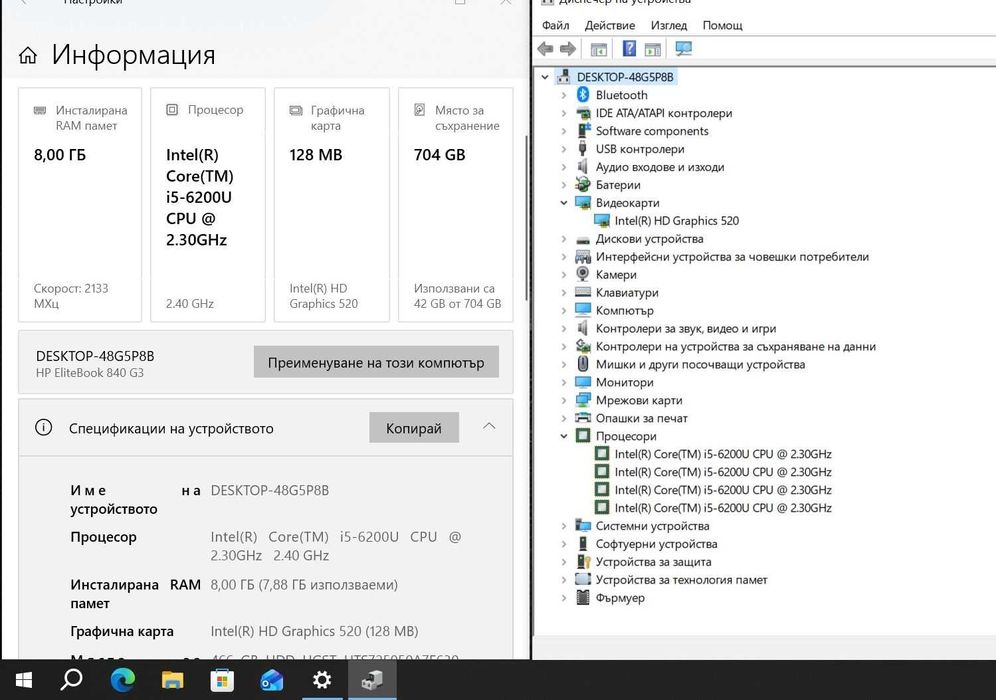Select Устройства за технология памет category
This screenshot has width=996, height=700.
pyautogui.click(x=681, y=580)
